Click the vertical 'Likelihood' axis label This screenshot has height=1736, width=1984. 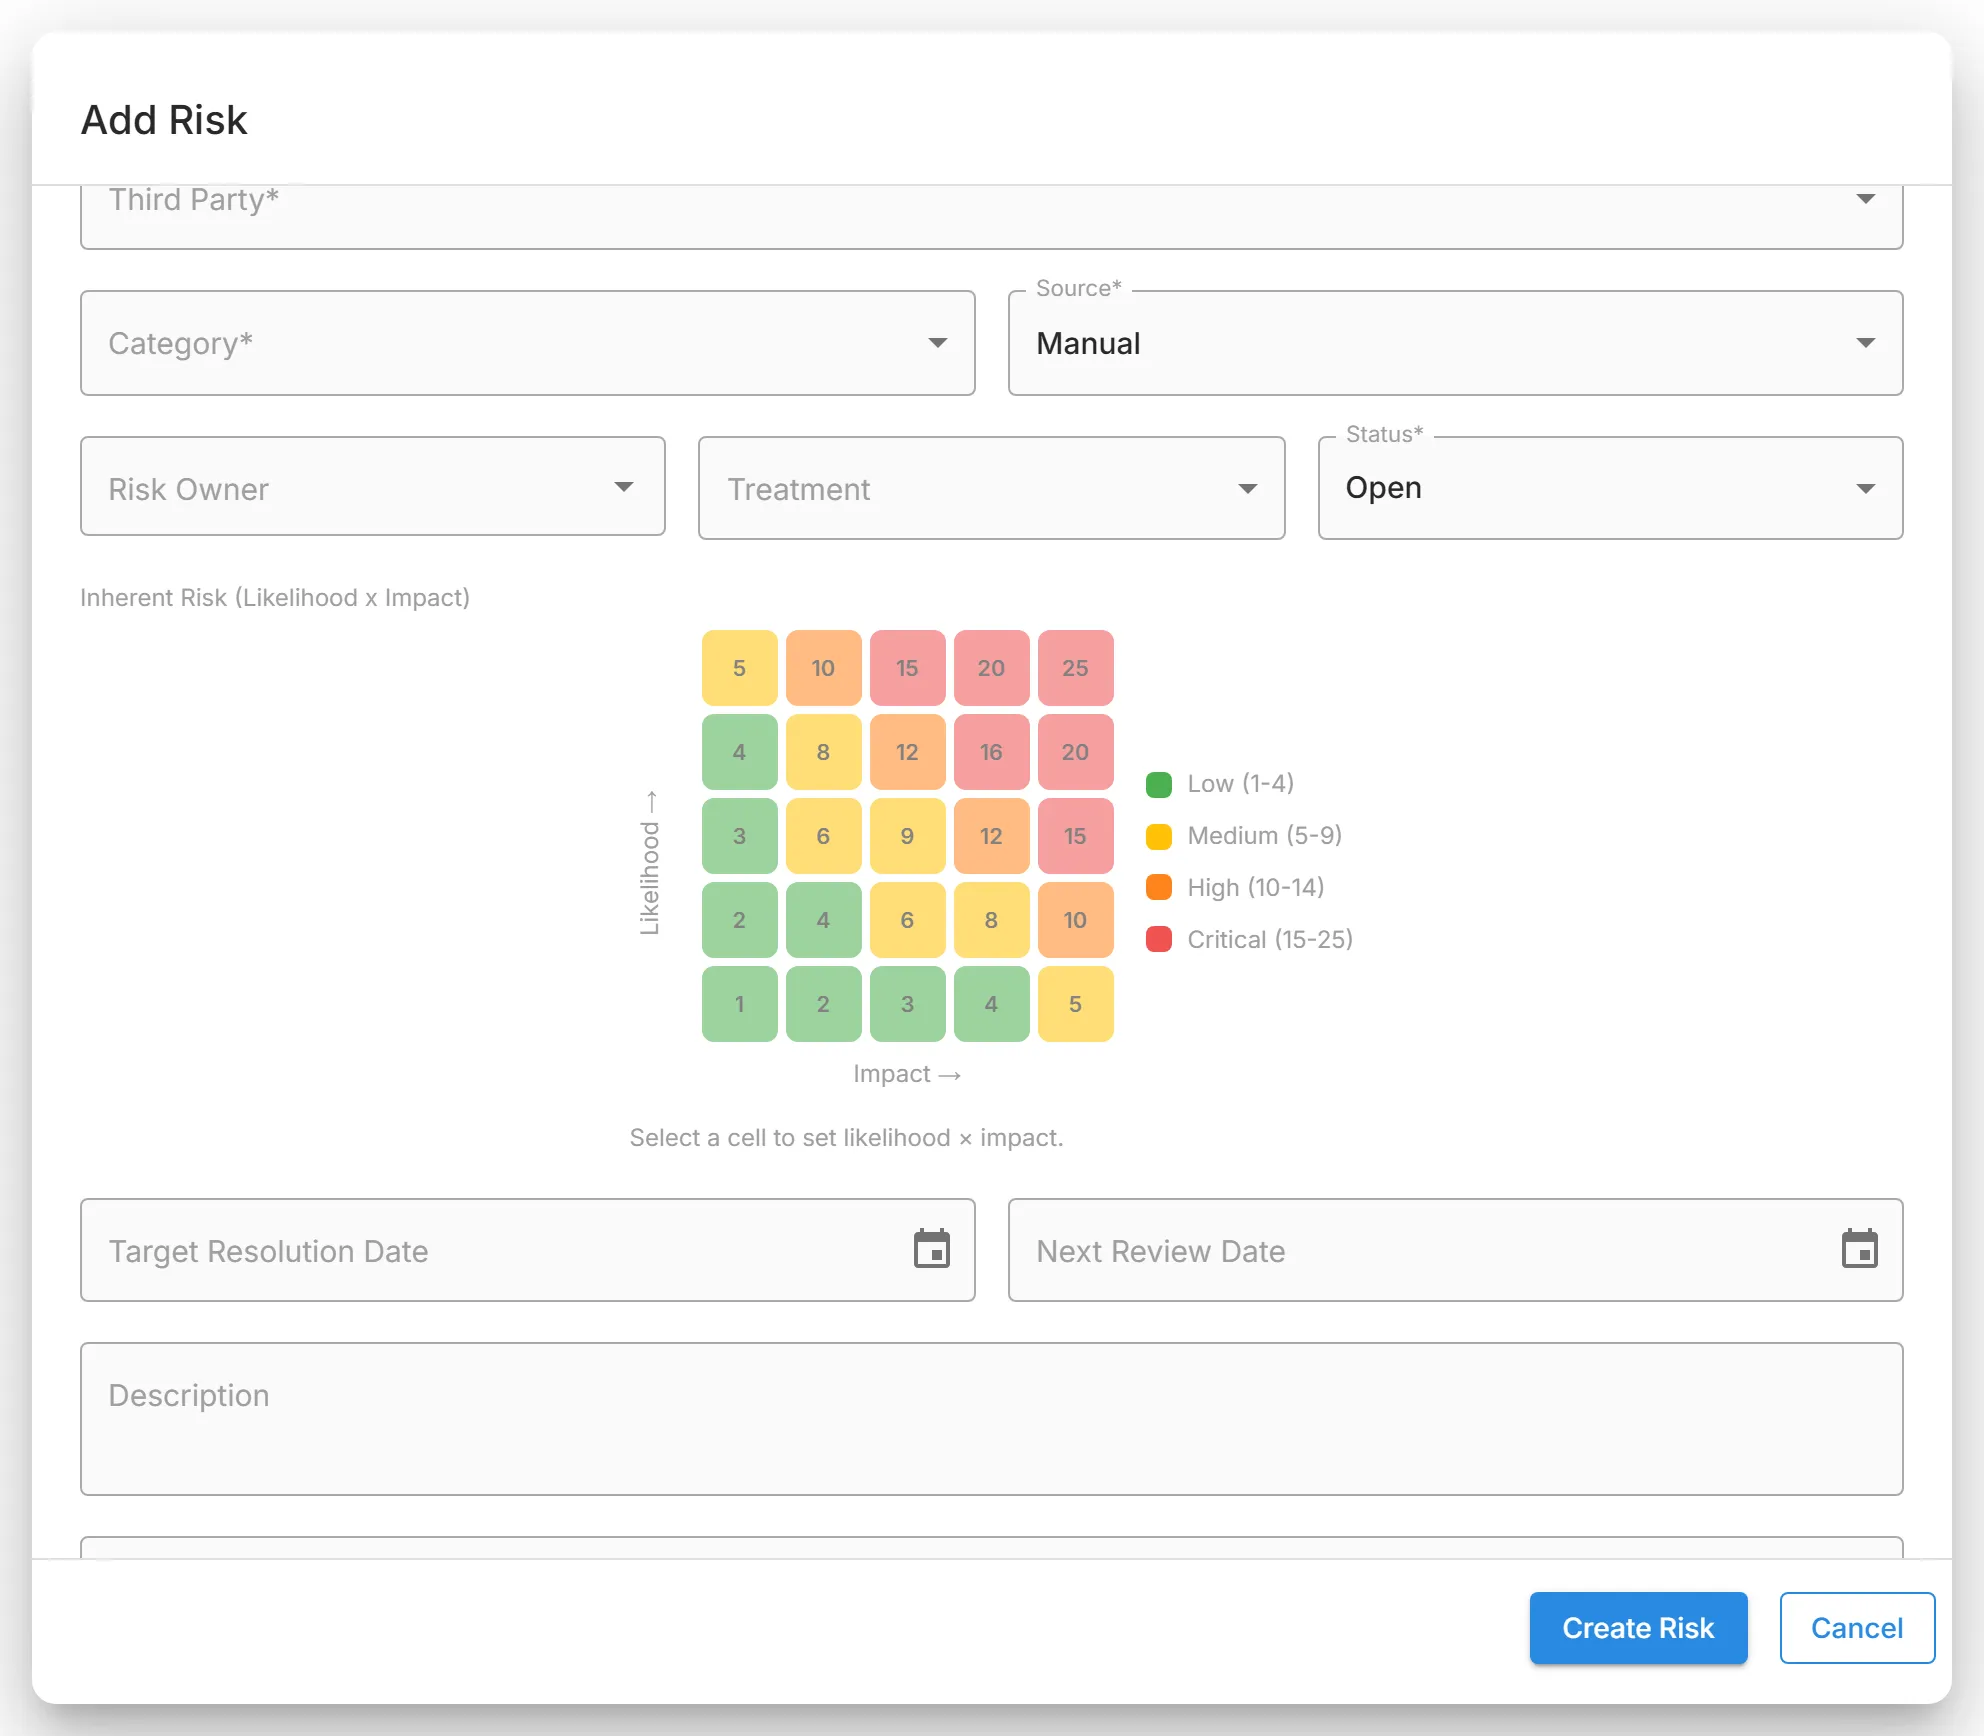point(650,863)
